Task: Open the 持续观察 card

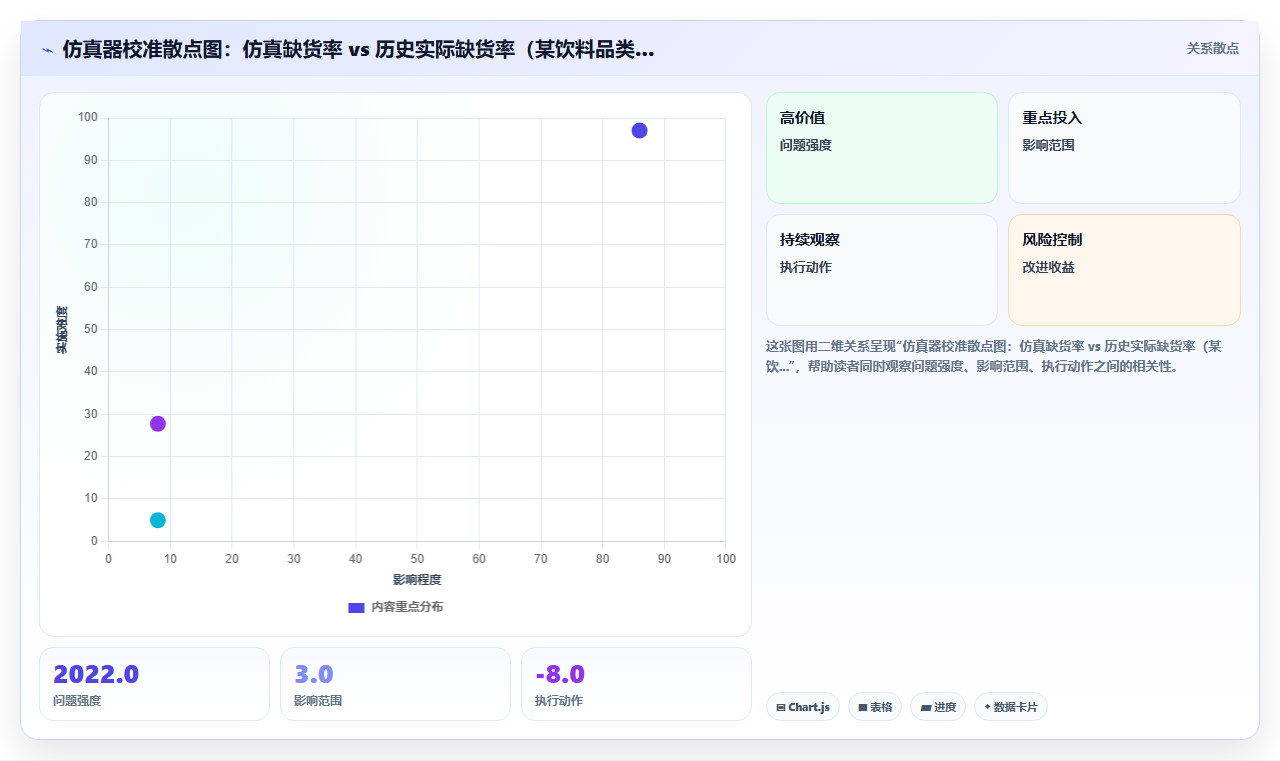Action: [x=882, y=270]
